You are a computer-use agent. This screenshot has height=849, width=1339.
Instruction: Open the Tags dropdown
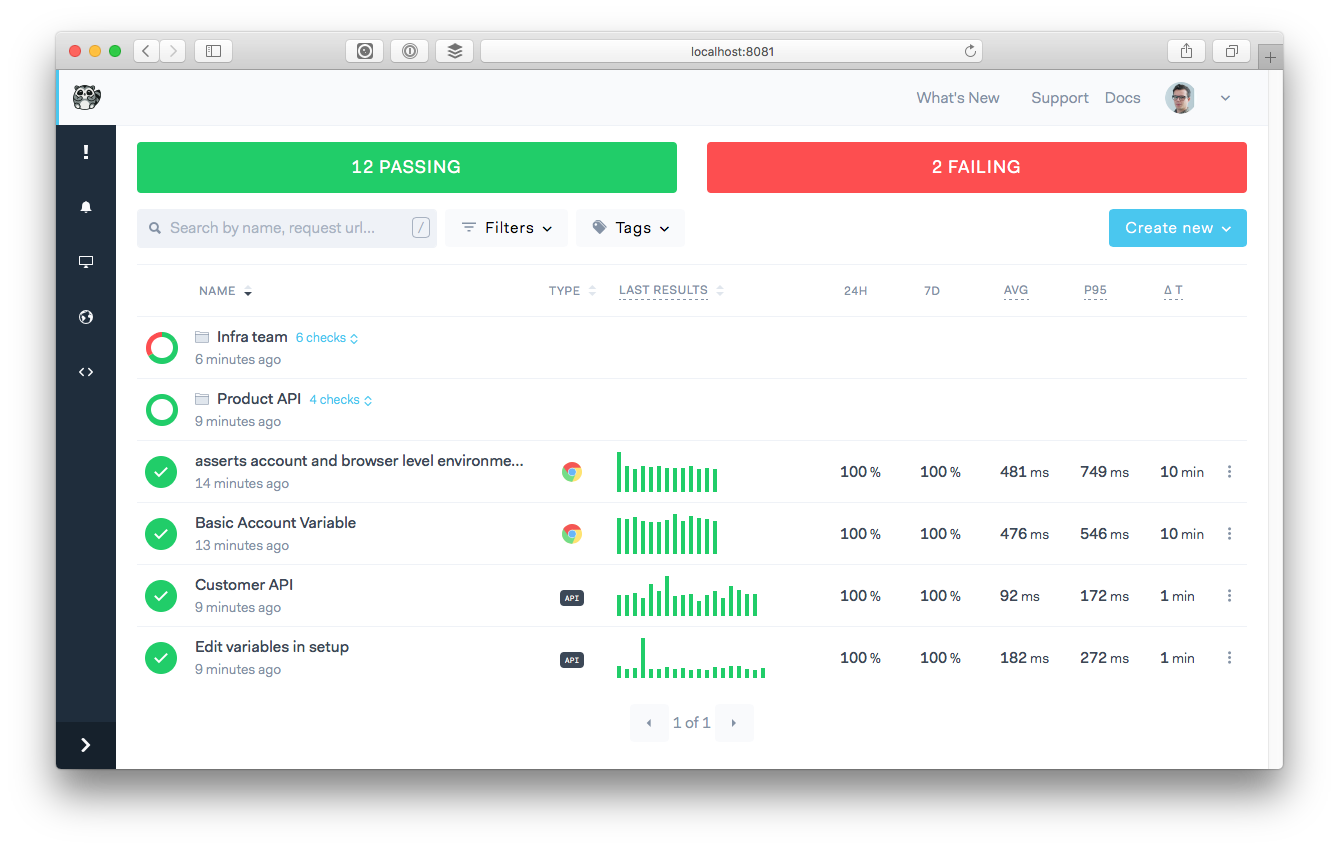(x=630, y=227)
